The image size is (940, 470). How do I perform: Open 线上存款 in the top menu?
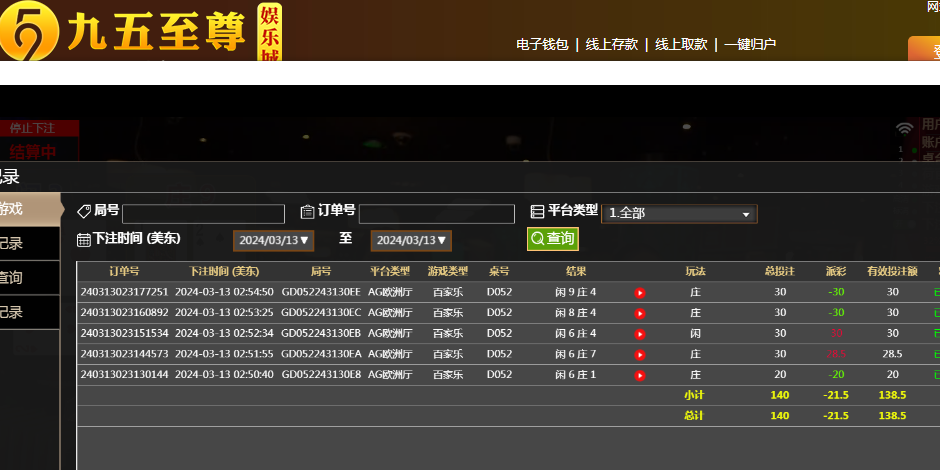coord(611,45)
